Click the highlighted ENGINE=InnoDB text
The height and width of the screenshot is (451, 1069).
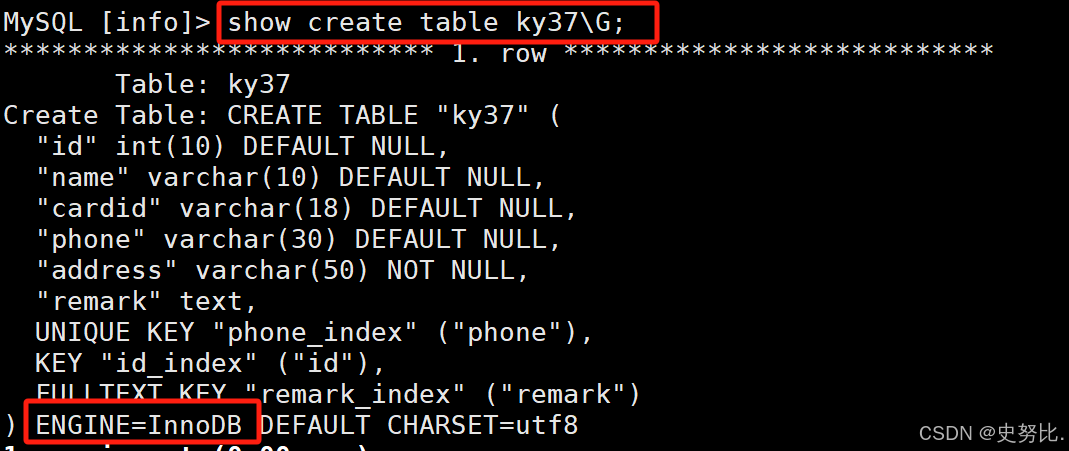tap(139, 426)
